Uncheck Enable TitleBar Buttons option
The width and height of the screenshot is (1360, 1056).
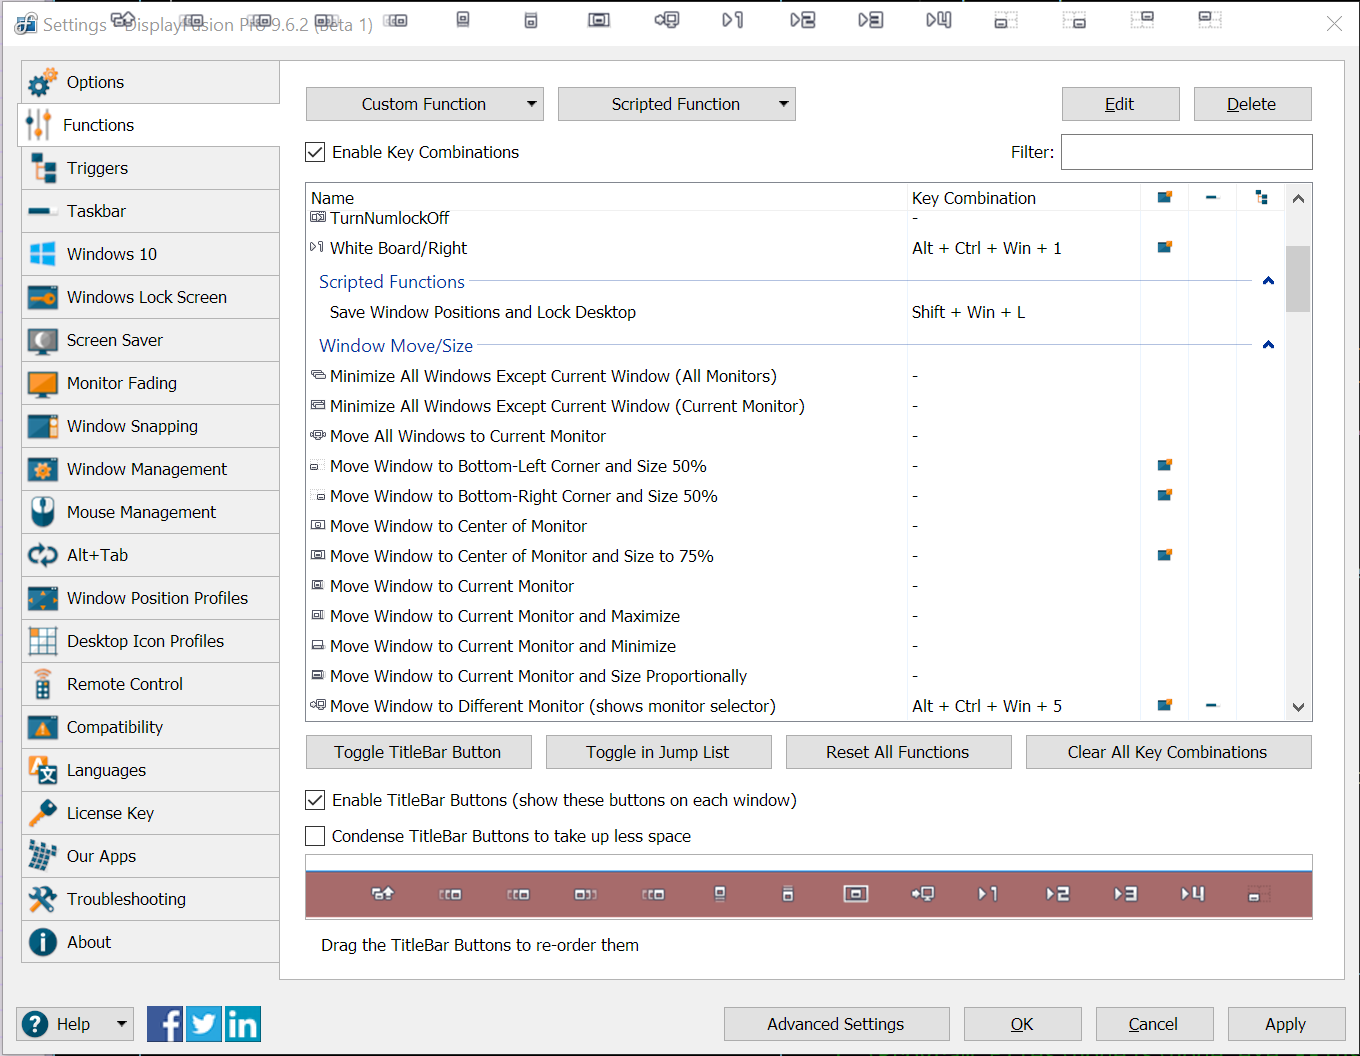click(x=316, y=800)
